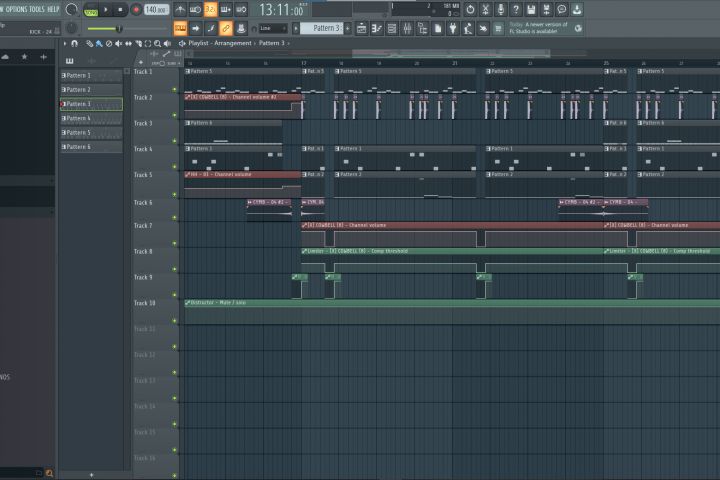
Task: Expand the playlist options menu arrow
Action: click(65, 43)
